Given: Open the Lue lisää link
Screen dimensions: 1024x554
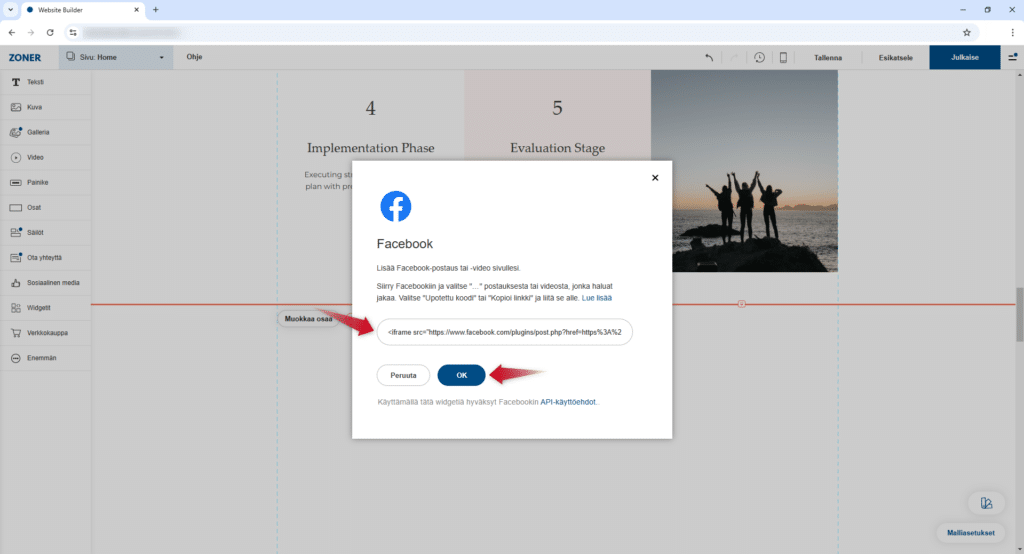Looking at the screenshot, I should pos(597,298).
